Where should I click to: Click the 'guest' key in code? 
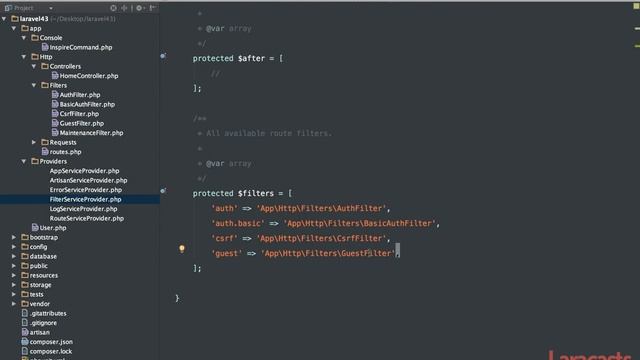pyautogui.click(x=227, y=253)
